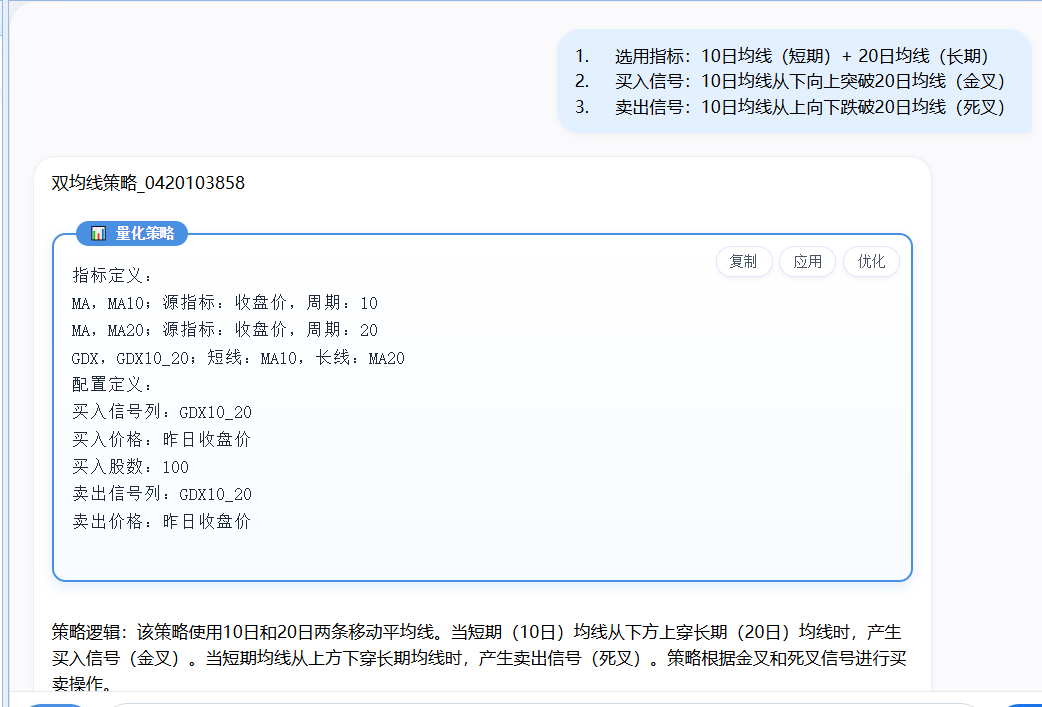Click the text 买入价格：昨日收盘价

click(x=161, y=439)
